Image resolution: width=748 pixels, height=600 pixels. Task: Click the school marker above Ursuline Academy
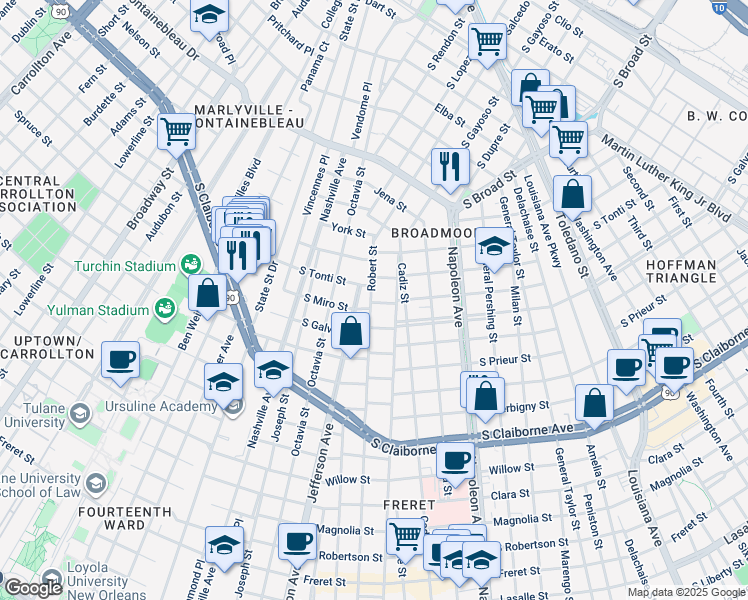(223, 383)
